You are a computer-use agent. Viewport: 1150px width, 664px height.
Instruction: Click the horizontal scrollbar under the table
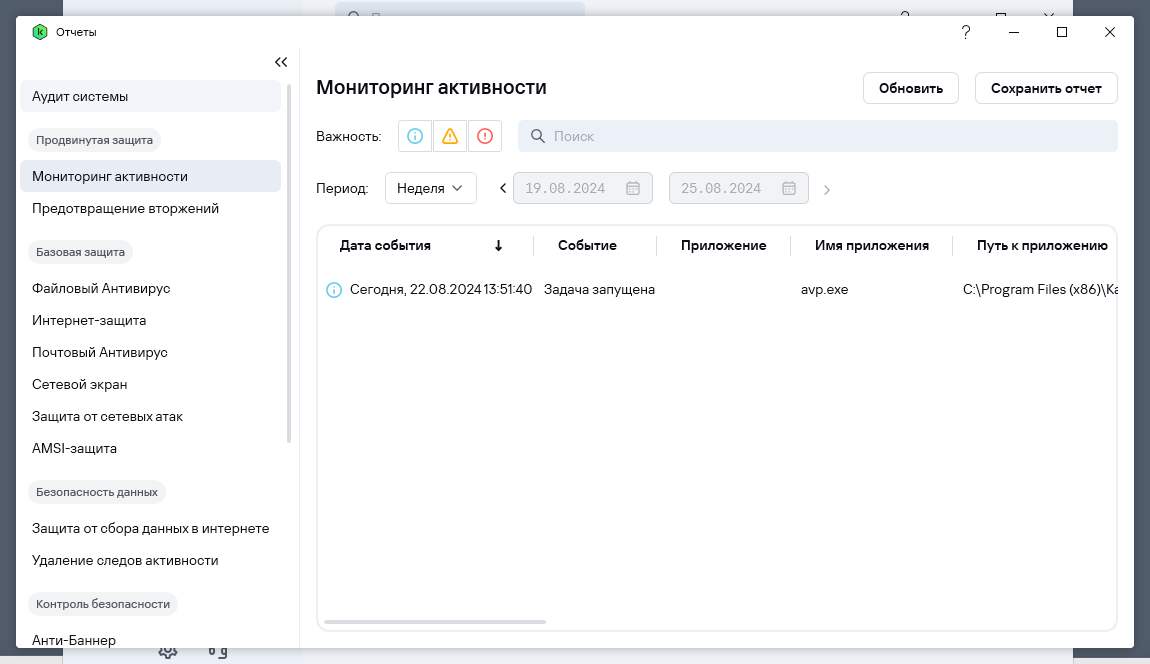pyautogui.click(x=435, y=622)
